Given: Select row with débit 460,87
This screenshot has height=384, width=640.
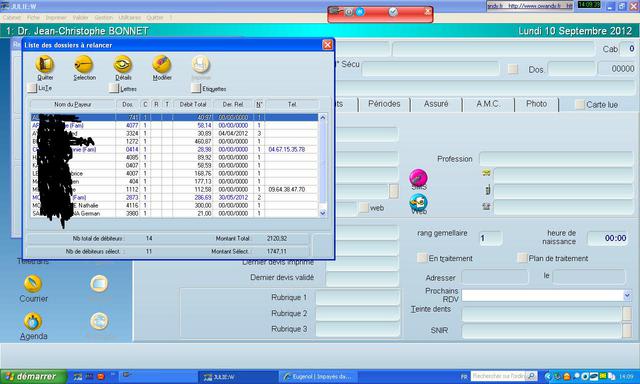Looking at the screenshot, I should (175, 141).
